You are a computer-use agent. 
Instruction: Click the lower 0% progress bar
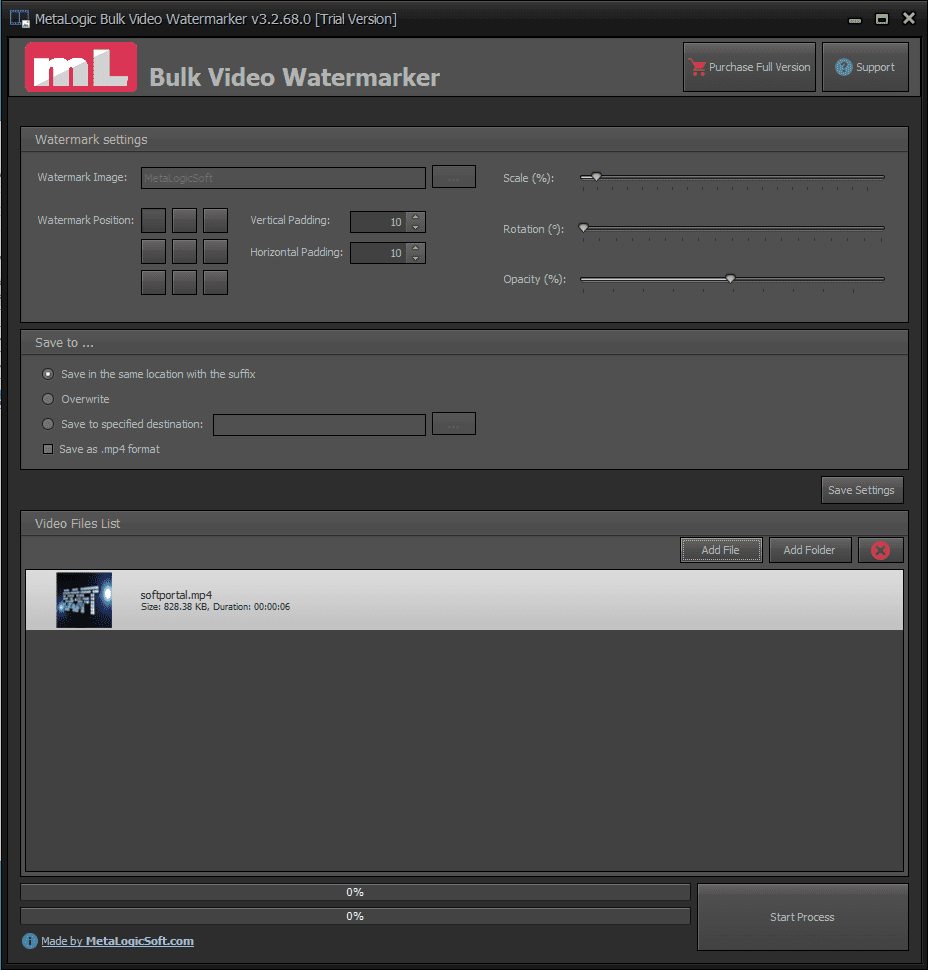(355, 916)
